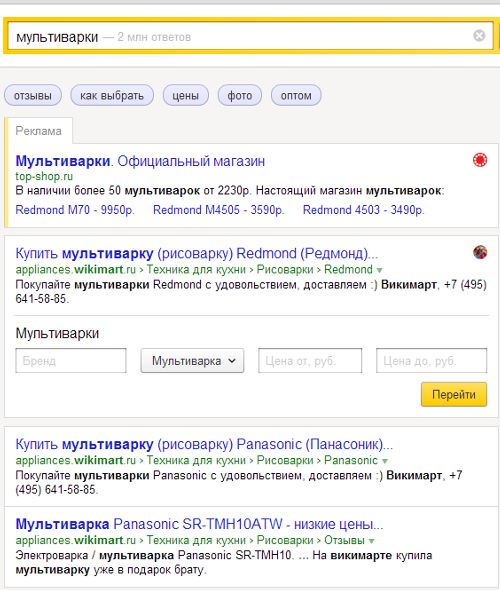Select the цены suggestion chip
500x590 pixels.
(185, 96)
